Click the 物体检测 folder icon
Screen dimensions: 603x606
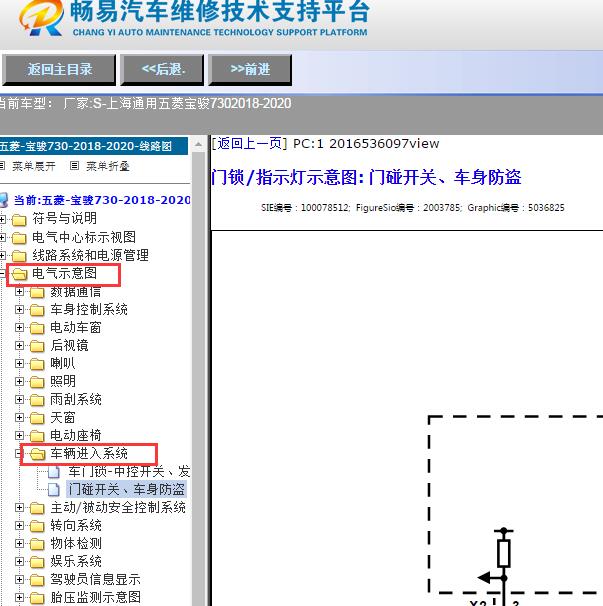(37, 544)
